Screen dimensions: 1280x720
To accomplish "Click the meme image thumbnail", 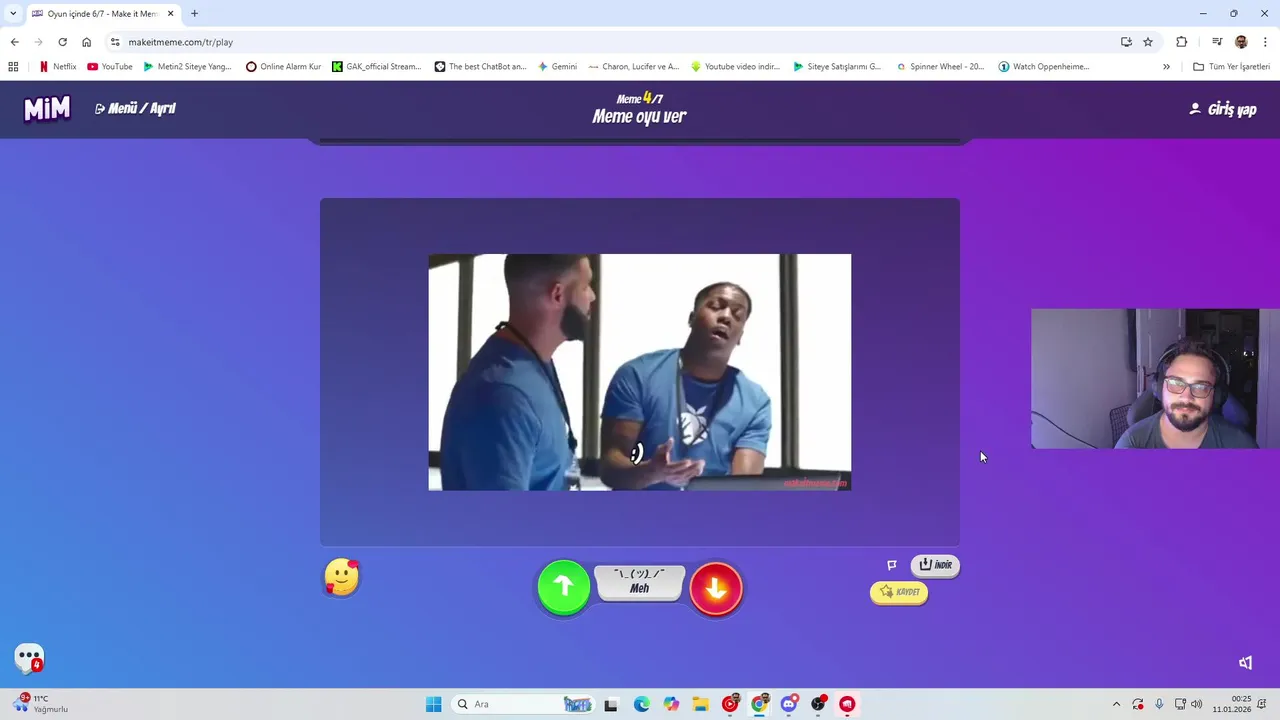I will [640, 372].
